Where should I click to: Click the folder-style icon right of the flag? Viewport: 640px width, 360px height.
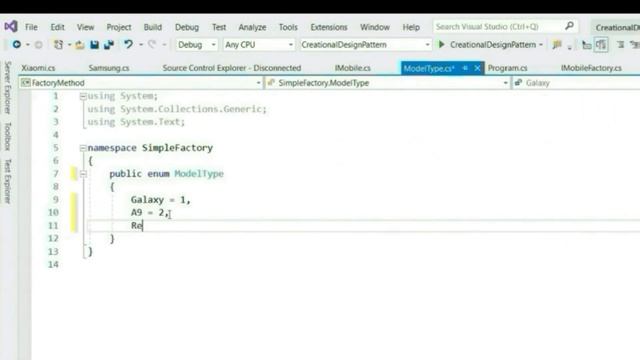coord(587,44)
